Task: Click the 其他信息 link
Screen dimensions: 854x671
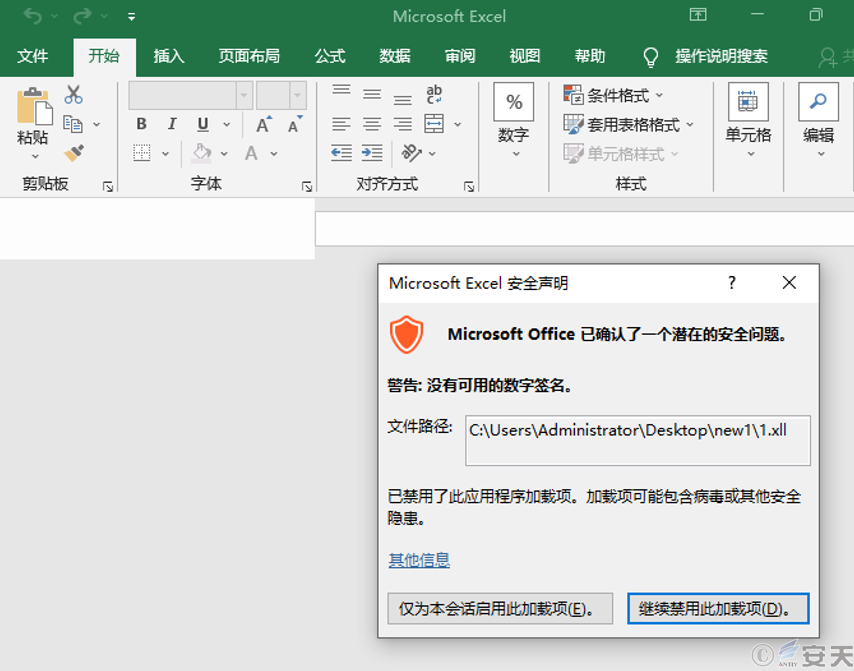Action: click(419, 560)
